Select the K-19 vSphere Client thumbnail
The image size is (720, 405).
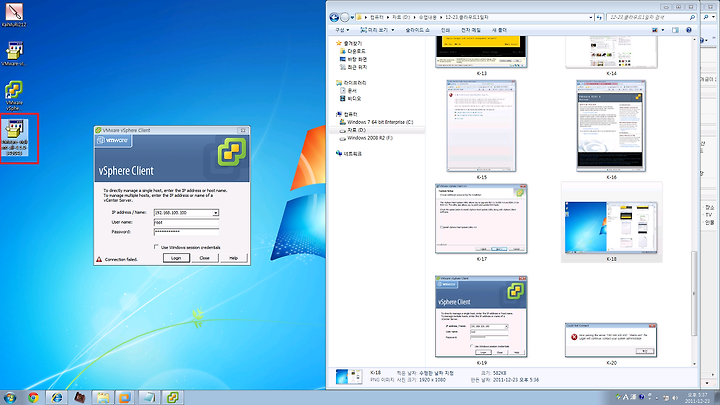pos(481,320)
